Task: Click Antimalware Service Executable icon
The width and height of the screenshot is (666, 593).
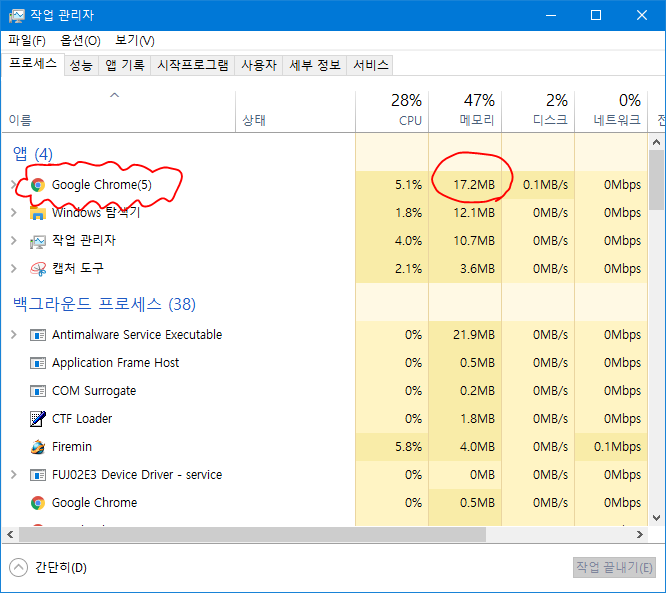Action: [x=38, y=335]
